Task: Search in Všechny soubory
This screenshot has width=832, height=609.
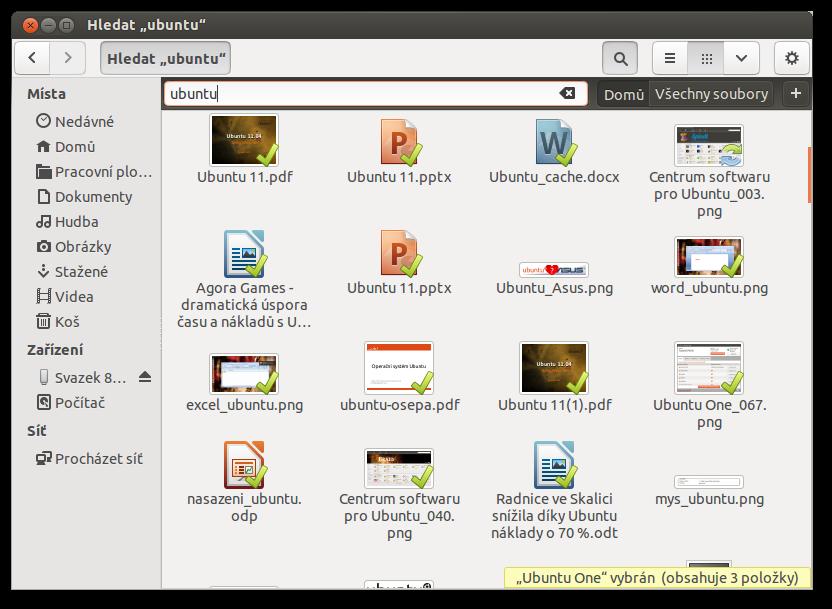Action: (711, 94)
